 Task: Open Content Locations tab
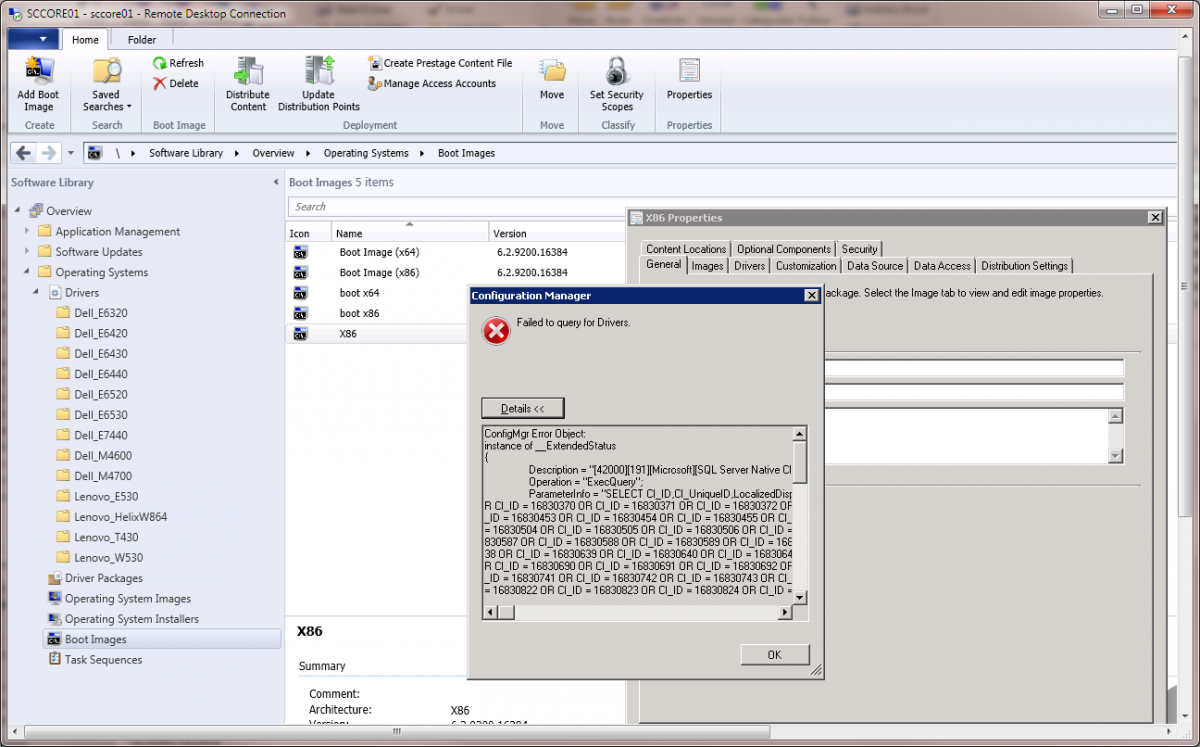[686, 249]
